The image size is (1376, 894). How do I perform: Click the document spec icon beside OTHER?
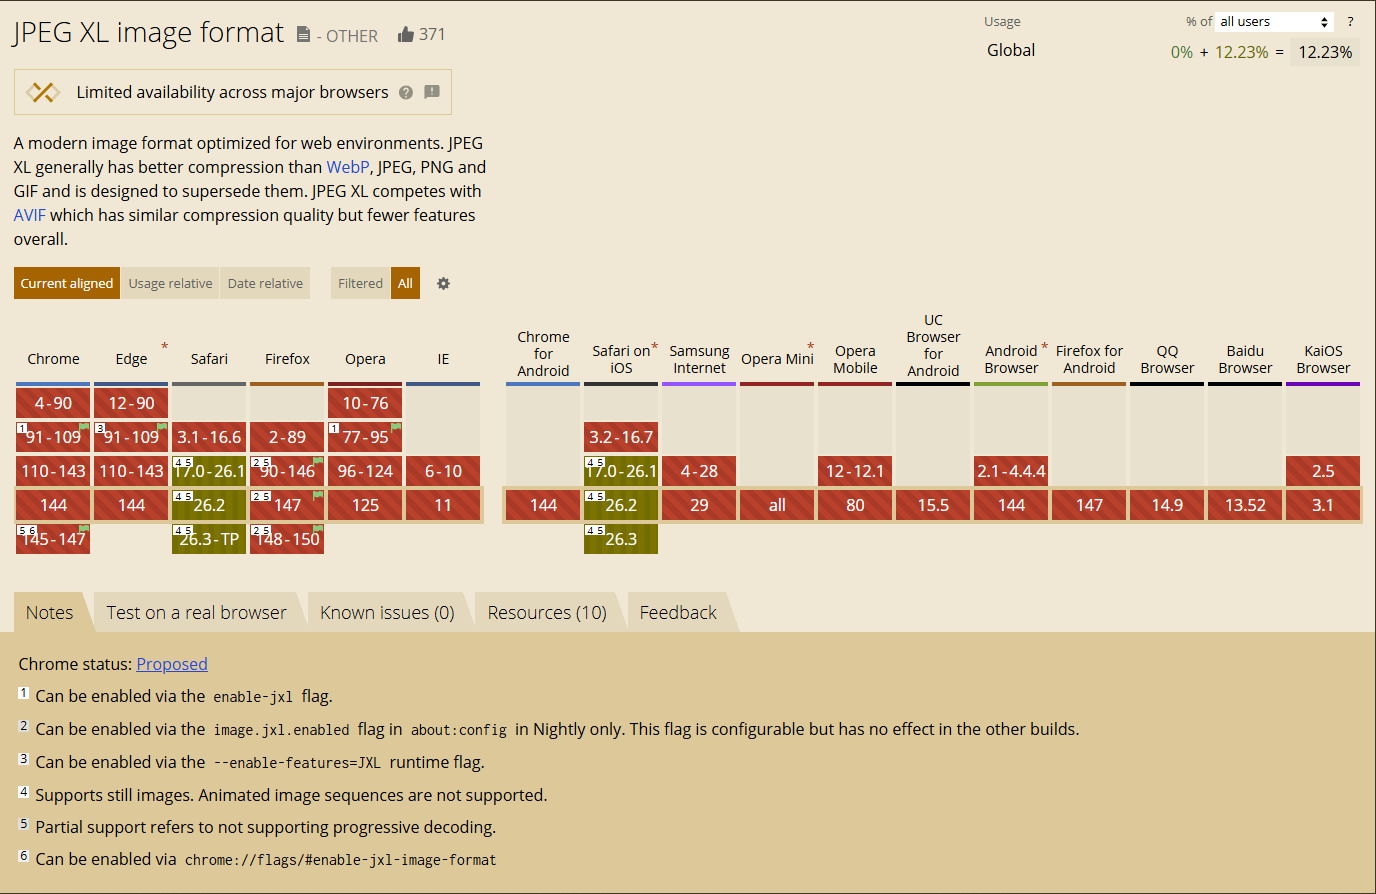coord(303,35)
